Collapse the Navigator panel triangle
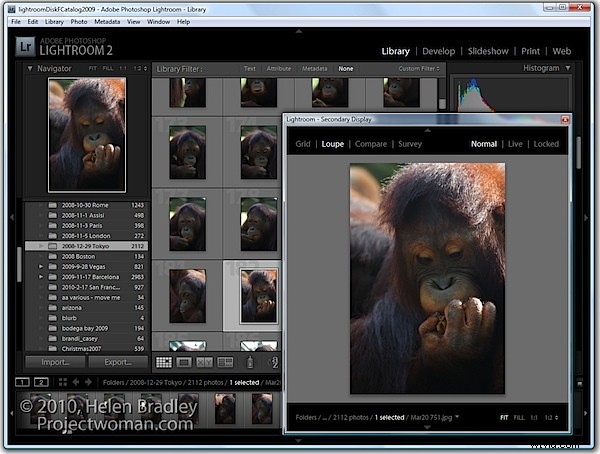The width and height of the screenshot is (600, 454). 30,68
